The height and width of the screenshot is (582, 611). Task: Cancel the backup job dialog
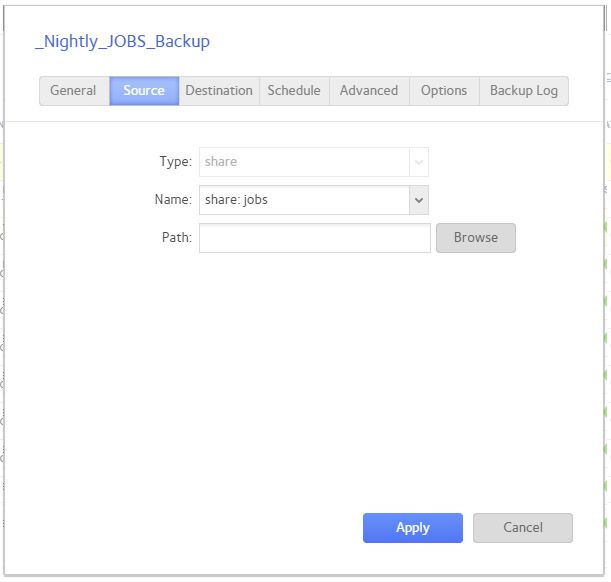[x=522, y=528]
